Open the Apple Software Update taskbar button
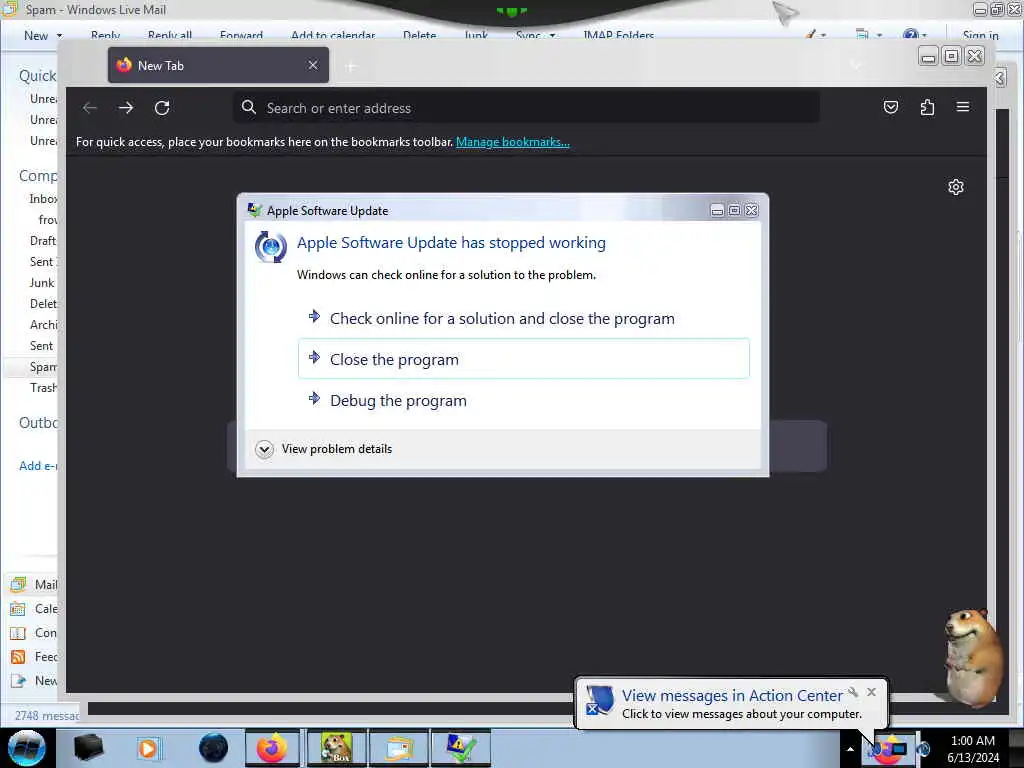The image size is (1024, 768). click(x=460, y=748)
